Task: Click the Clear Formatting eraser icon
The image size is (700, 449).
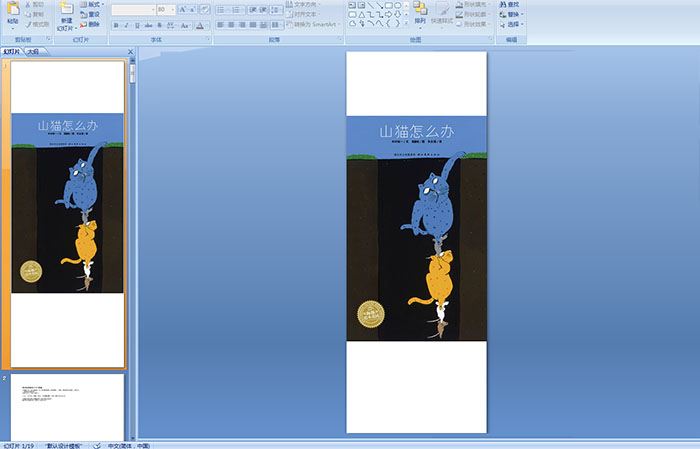Action: click(205, 9)
